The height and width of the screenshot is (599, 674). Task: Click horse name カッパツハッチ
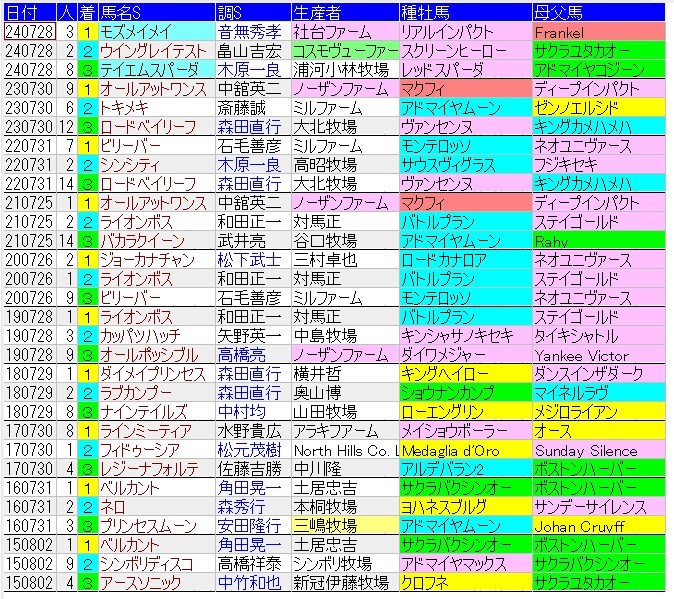[x=157, y=336]
